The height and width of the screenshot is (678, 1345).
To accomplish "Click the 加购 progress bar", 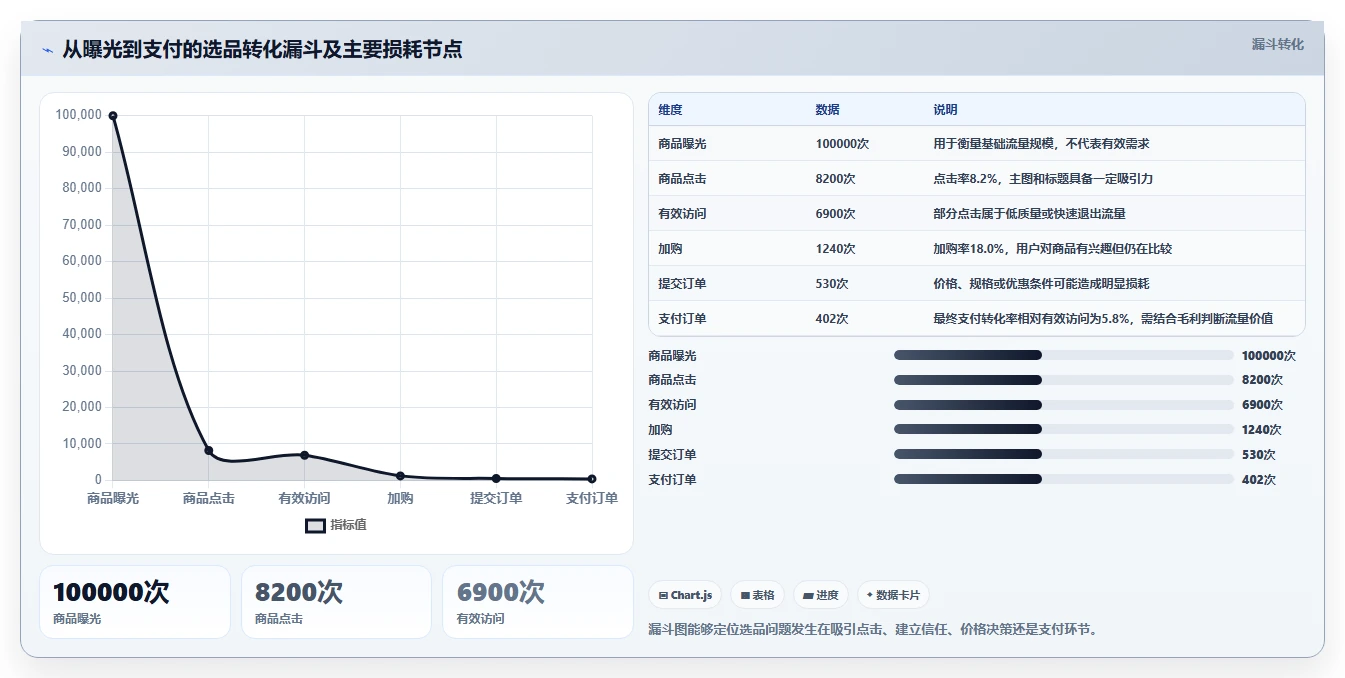I will (1063, 430).
